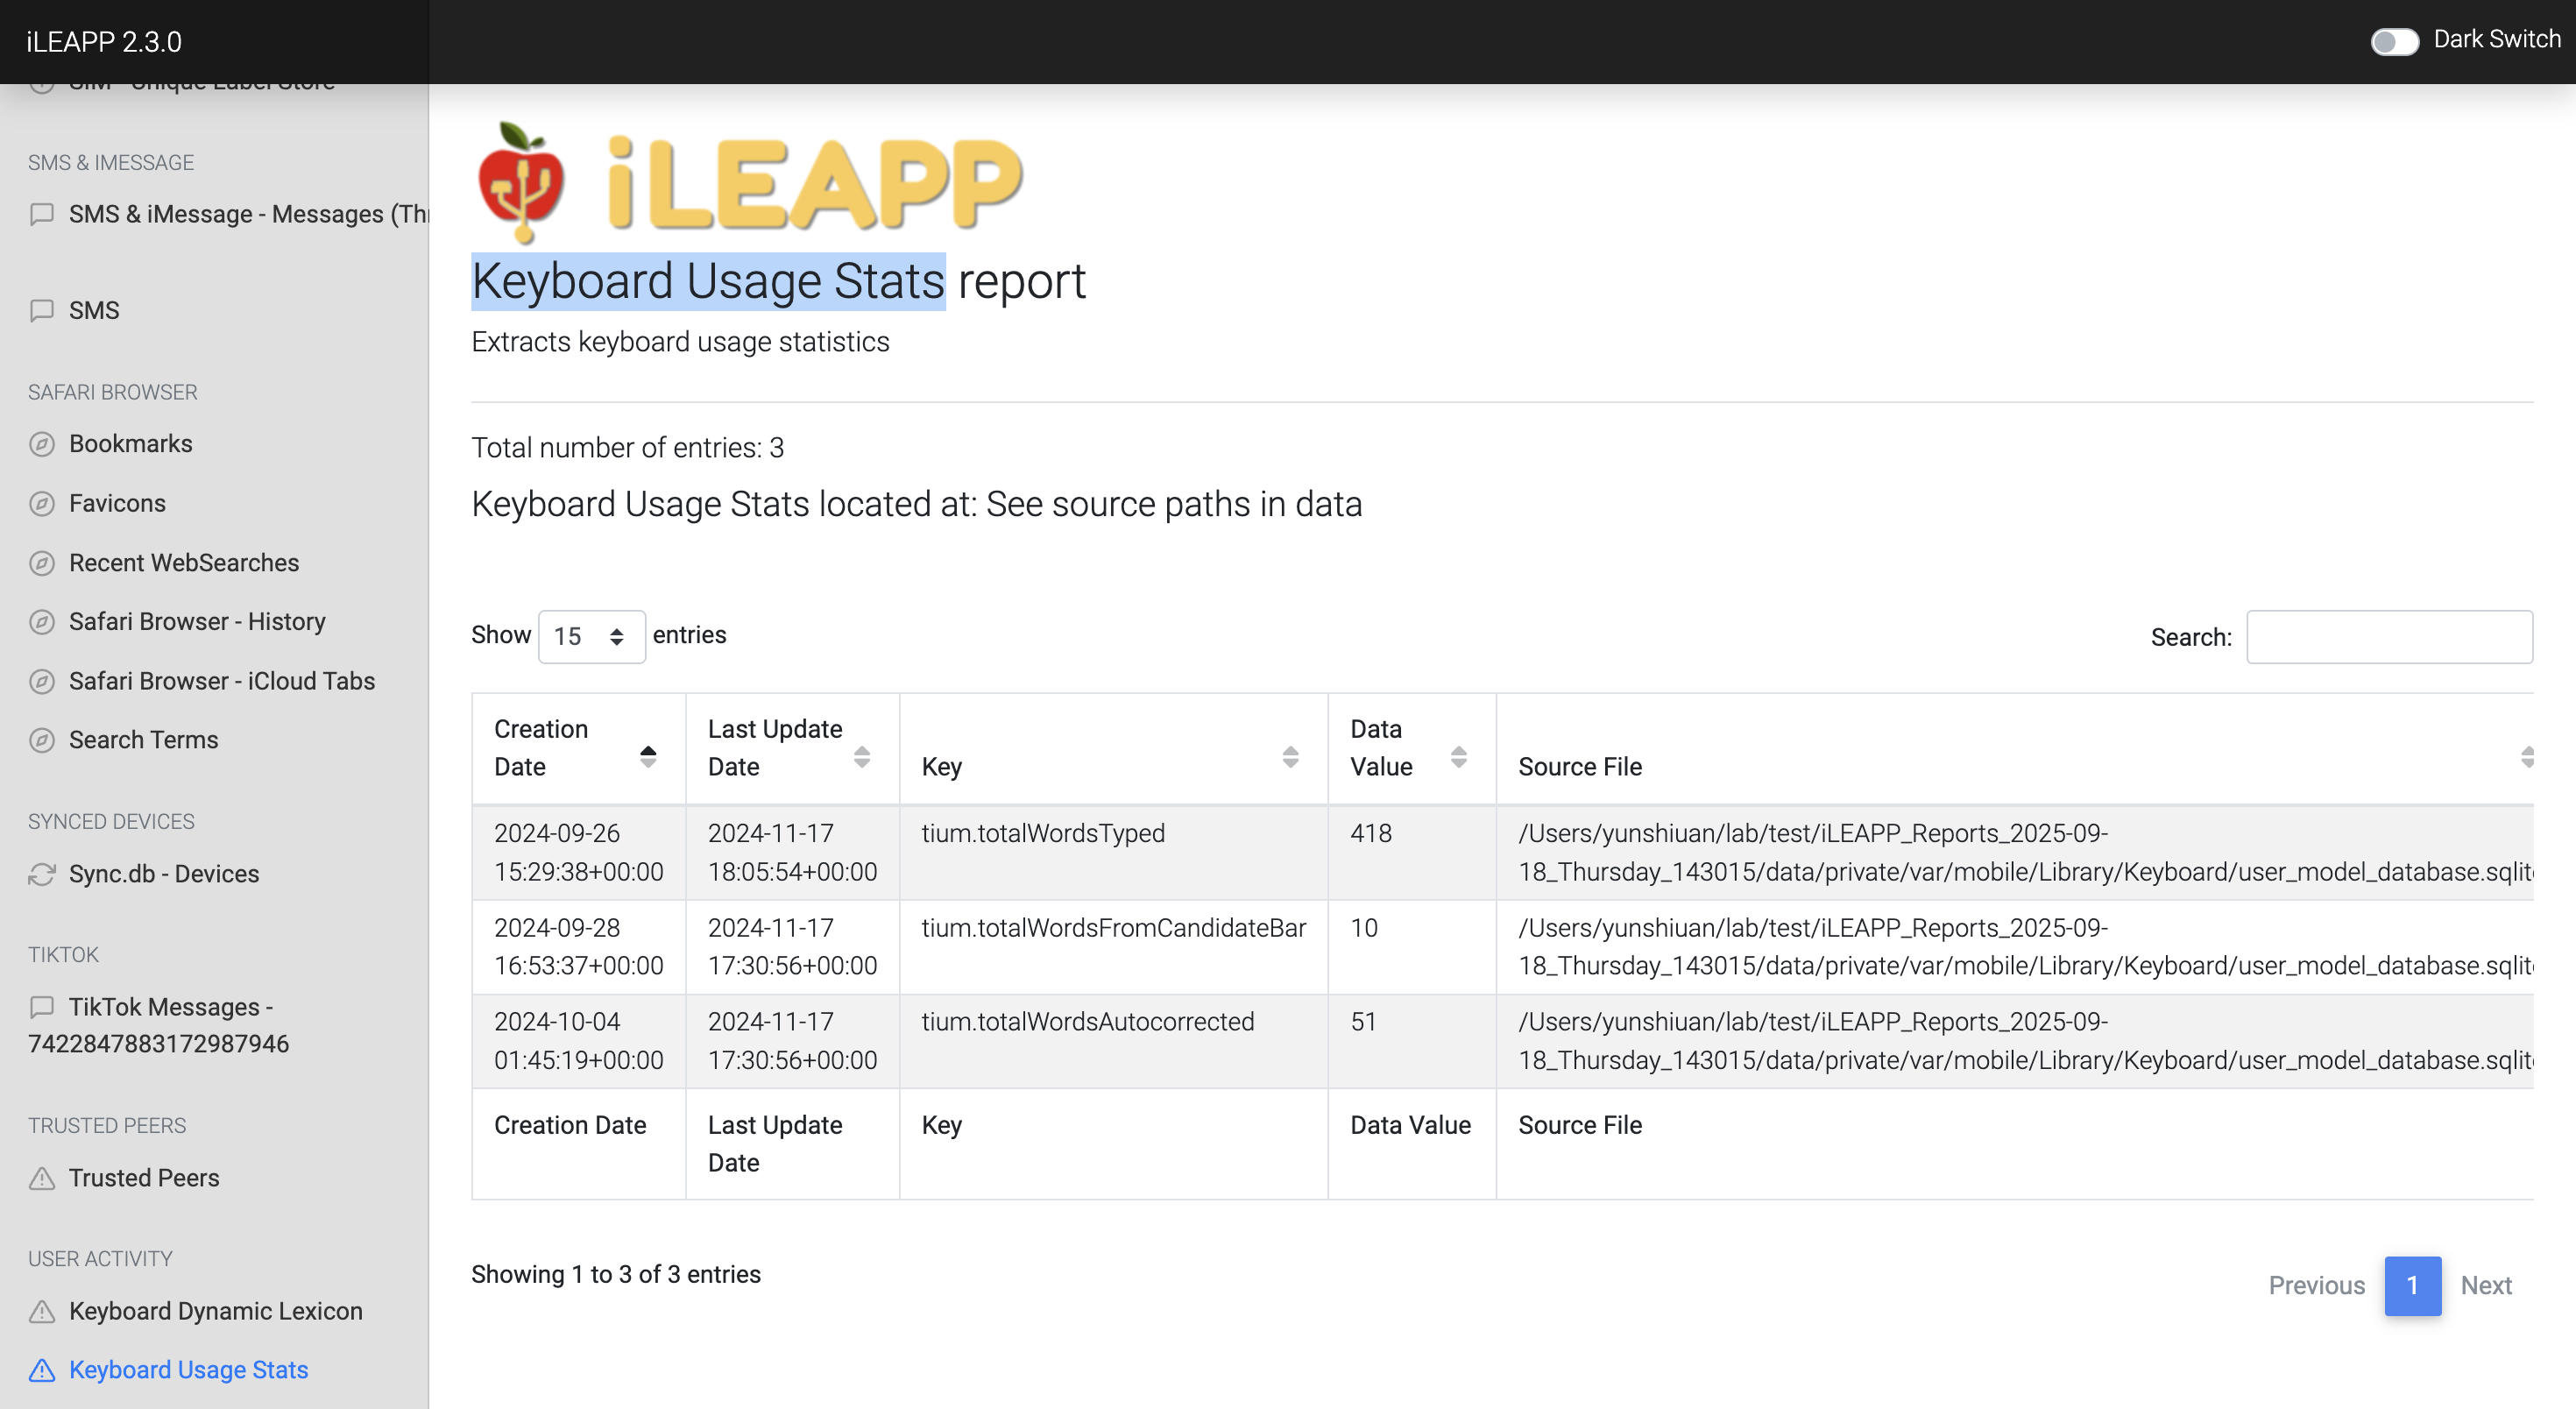
Task: Click the Previous pagination button
Action: point(2316,1285)
